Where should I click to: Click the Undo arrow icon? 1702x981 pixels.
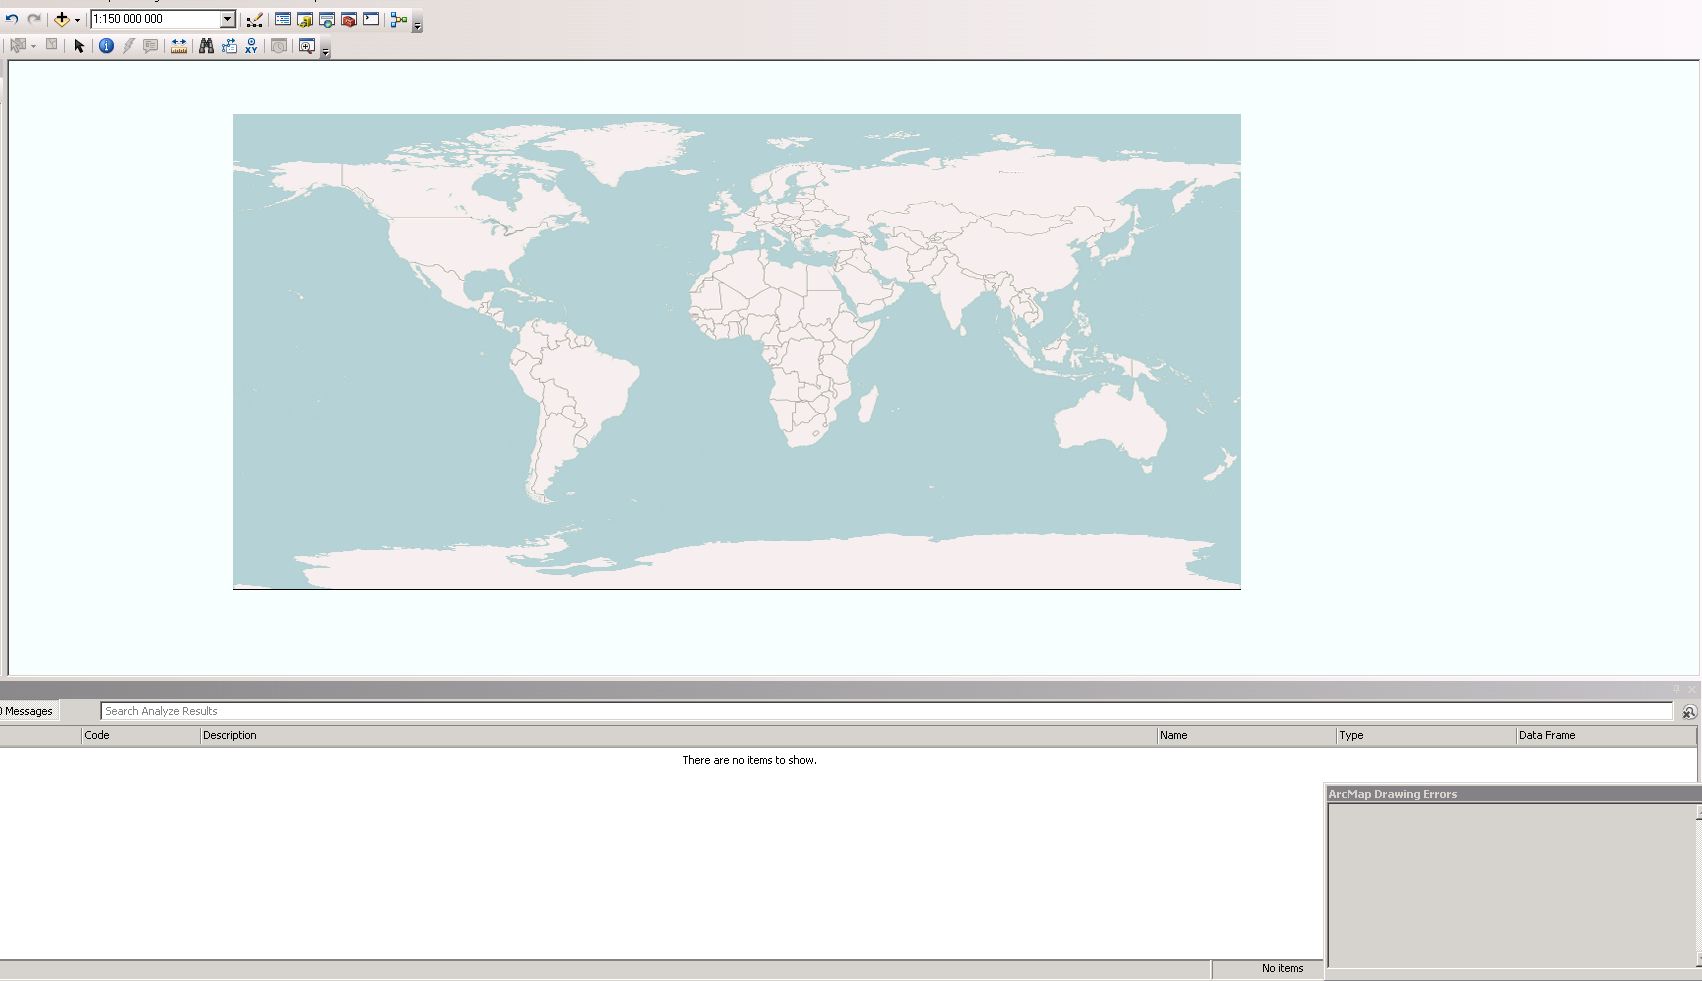coord(12,19)
